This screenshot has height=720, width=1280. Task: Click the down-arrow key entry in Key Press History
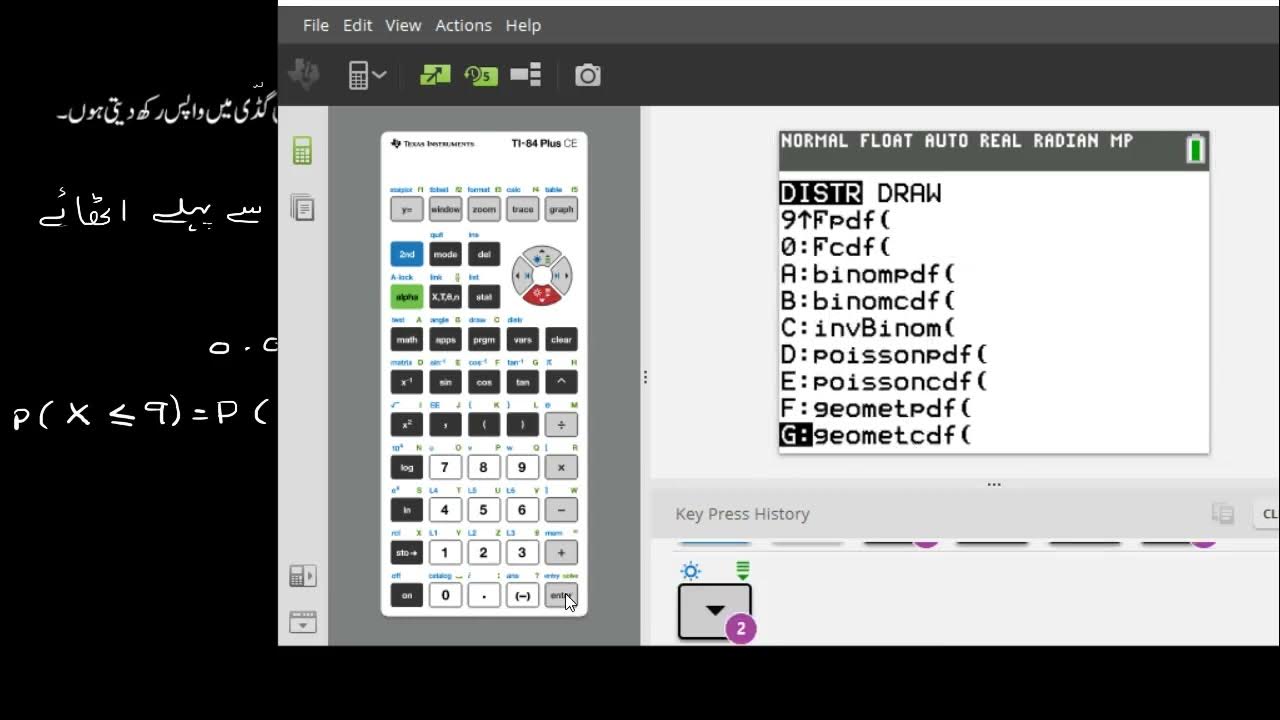point(715,610)
